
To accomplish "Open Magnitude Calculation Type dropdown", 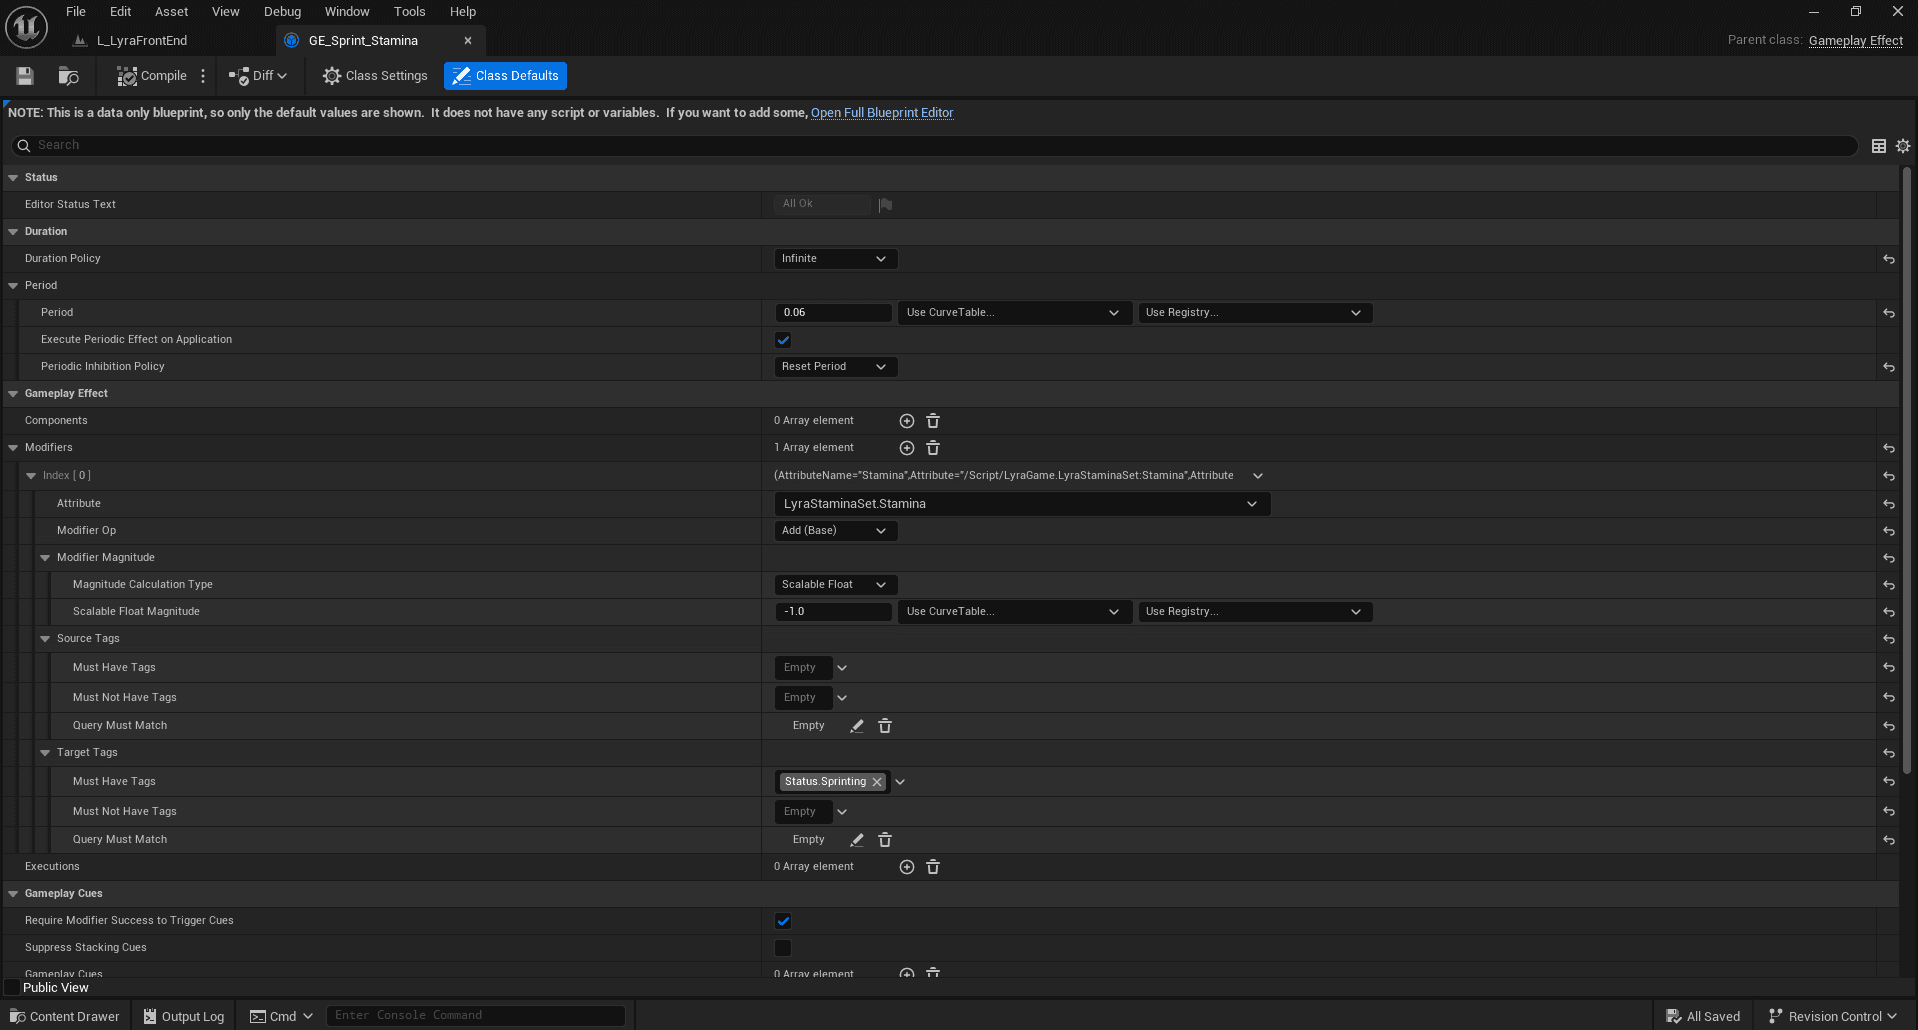I will (836, 585).
